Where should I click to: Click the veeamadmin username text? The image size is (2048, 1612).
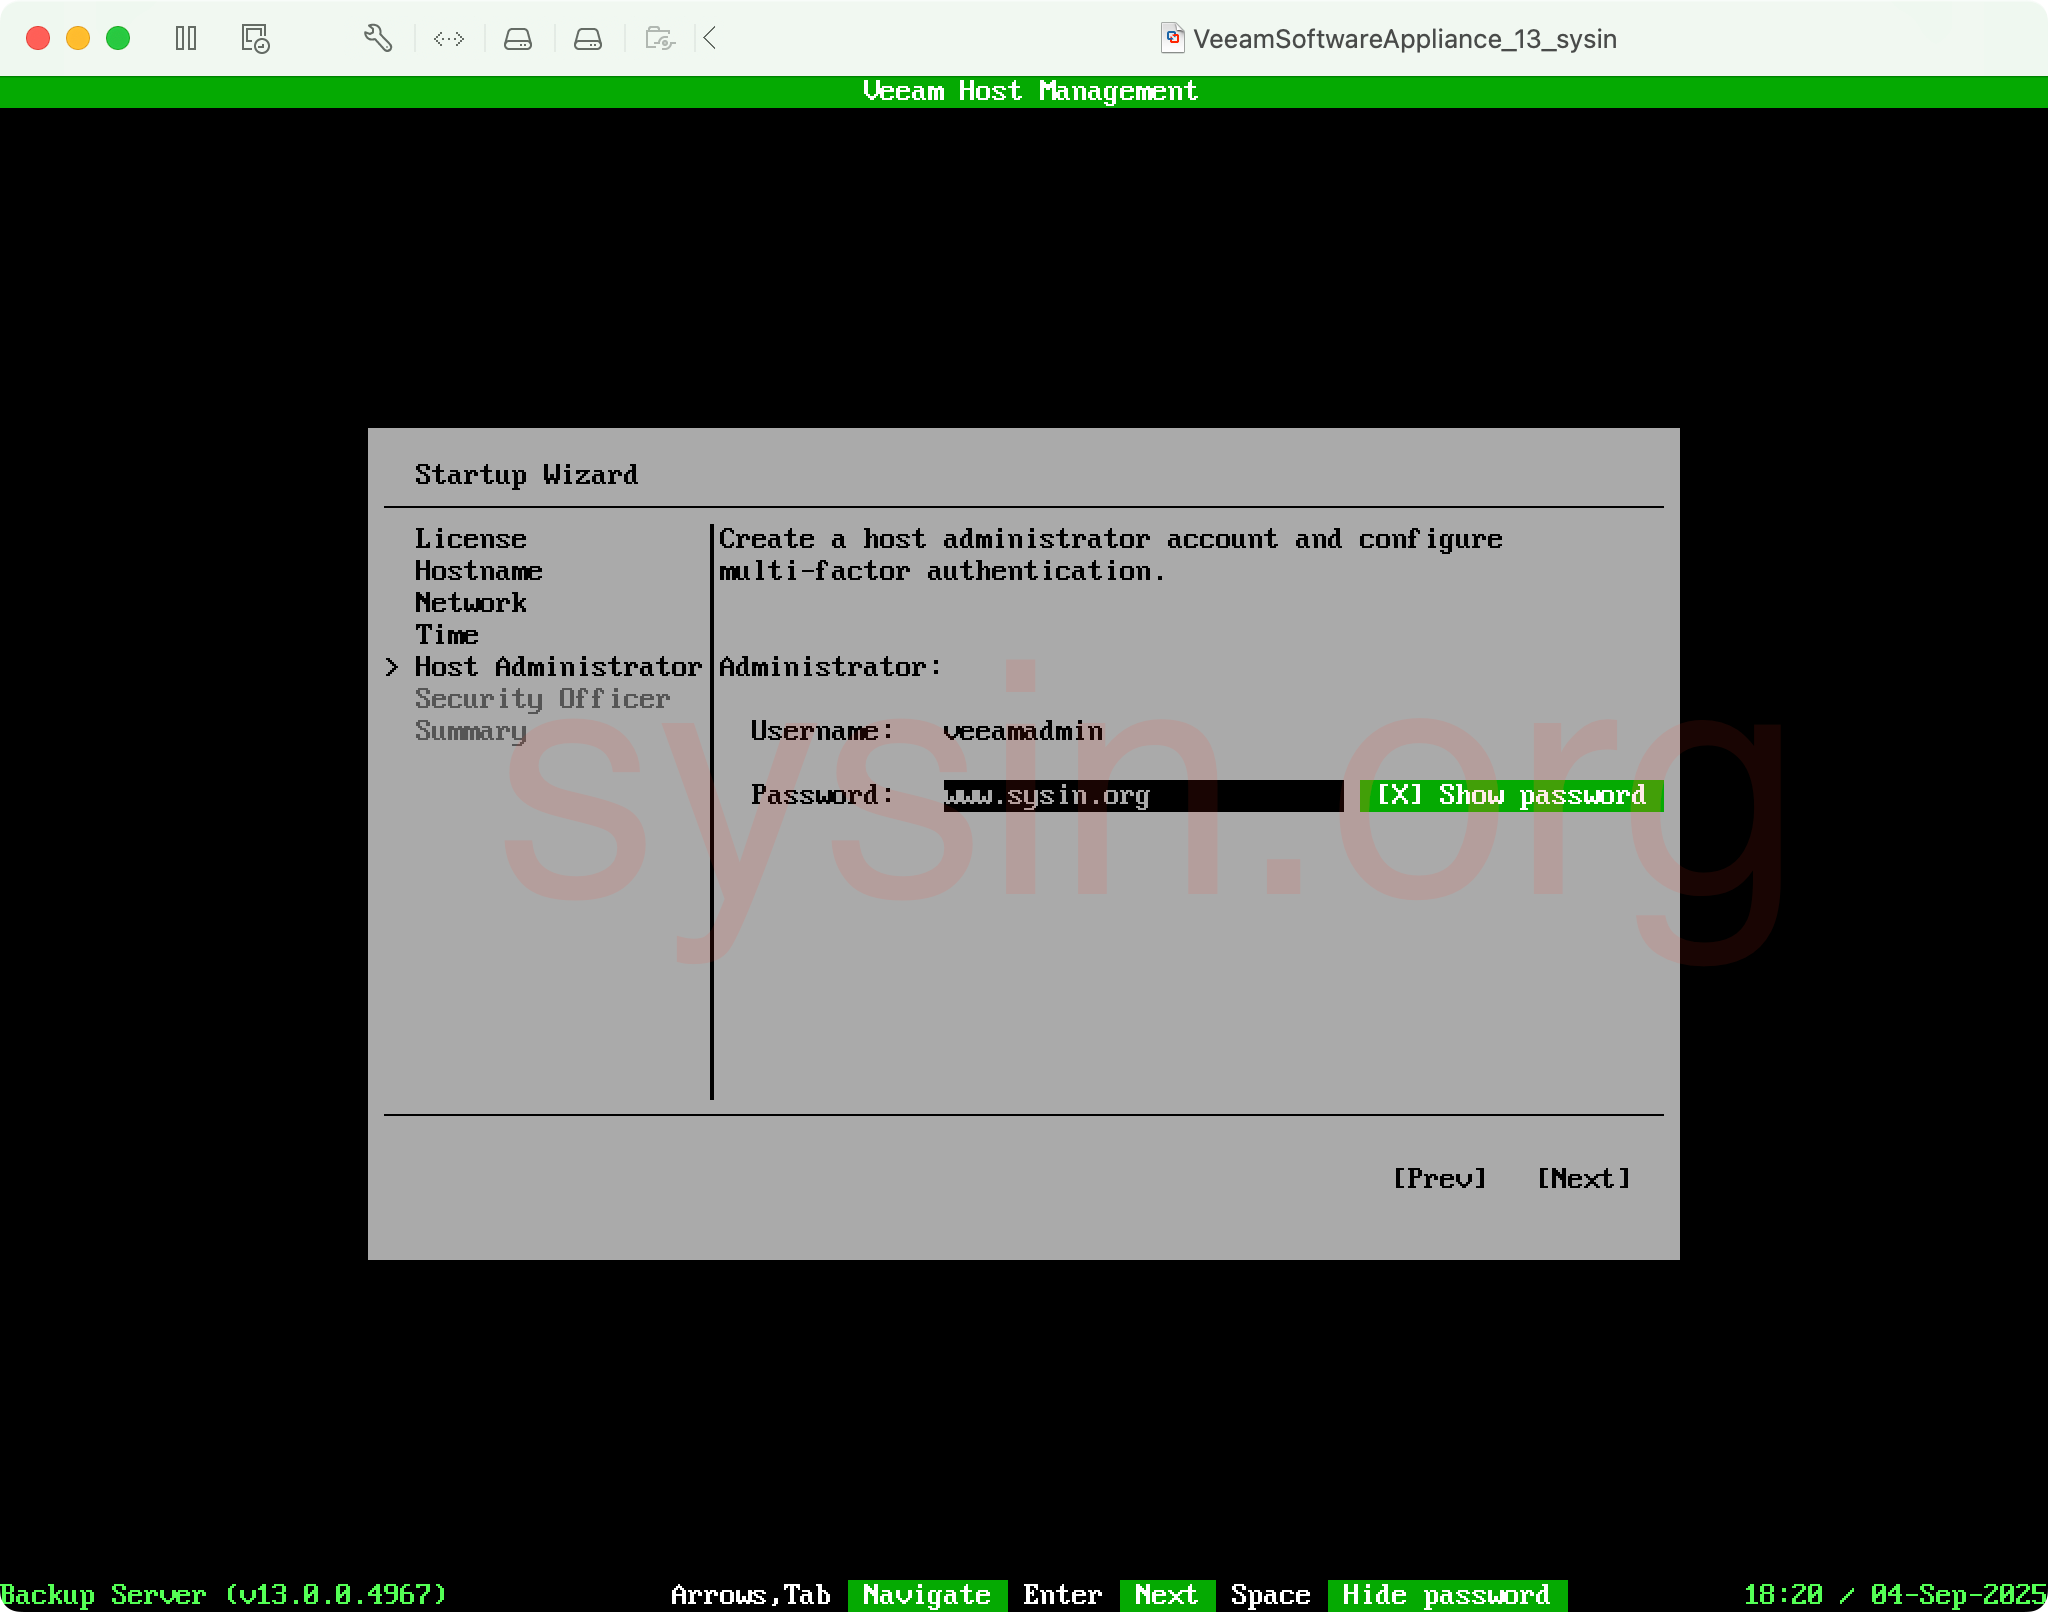pos(1022,730)
